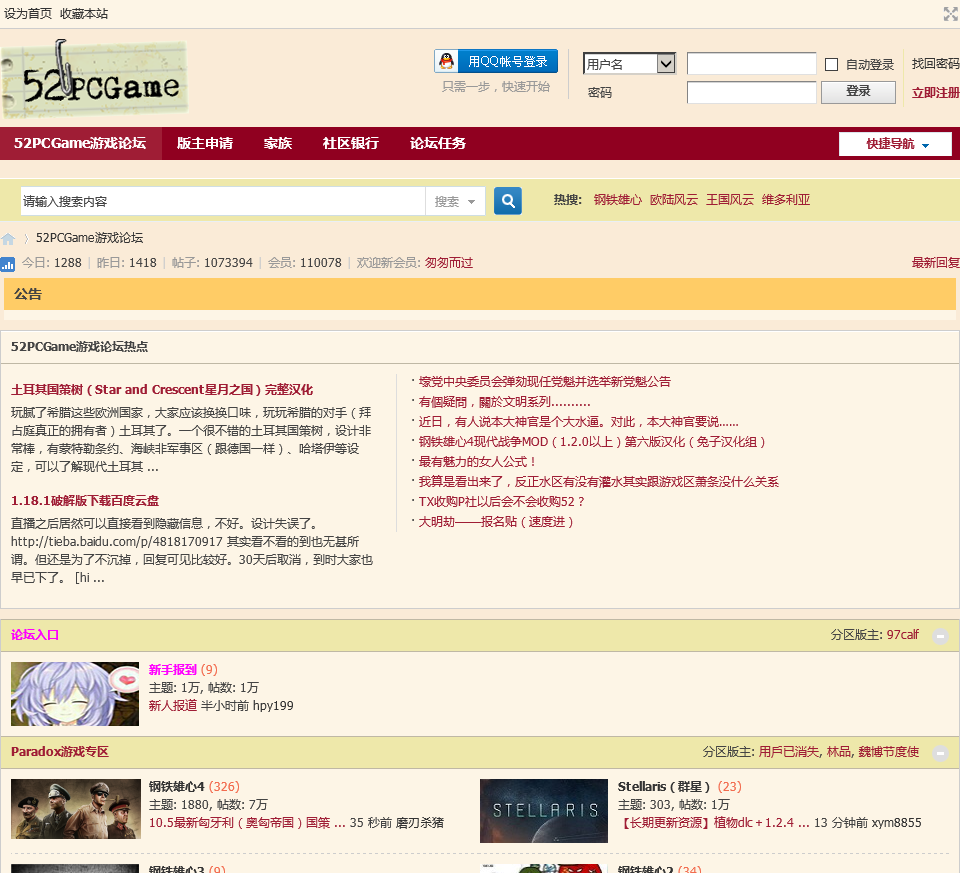960x873 pixels.
Task: Click hot search term 王国风云
Action: [x=730, y=200]
